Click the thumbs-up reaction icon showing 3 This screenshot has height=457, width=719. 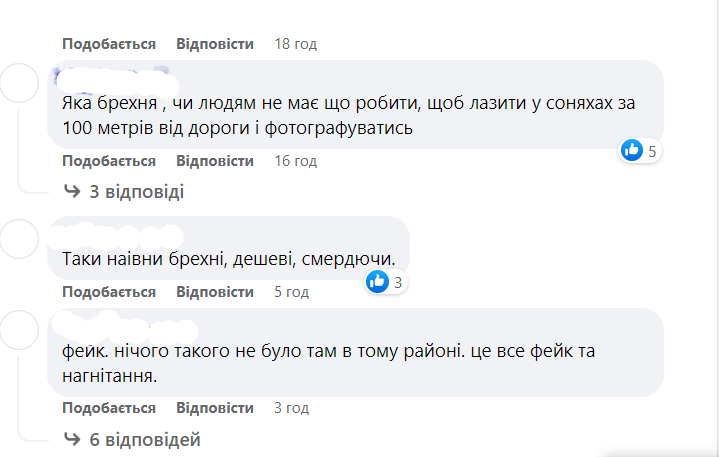(x=378, y=282)
